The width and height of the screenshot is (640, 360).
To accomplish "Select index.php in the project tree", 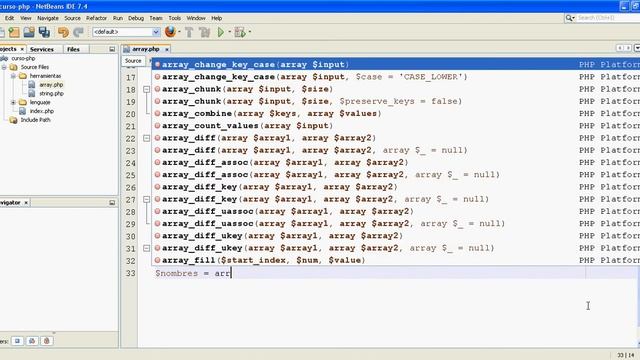I will 42,111.
